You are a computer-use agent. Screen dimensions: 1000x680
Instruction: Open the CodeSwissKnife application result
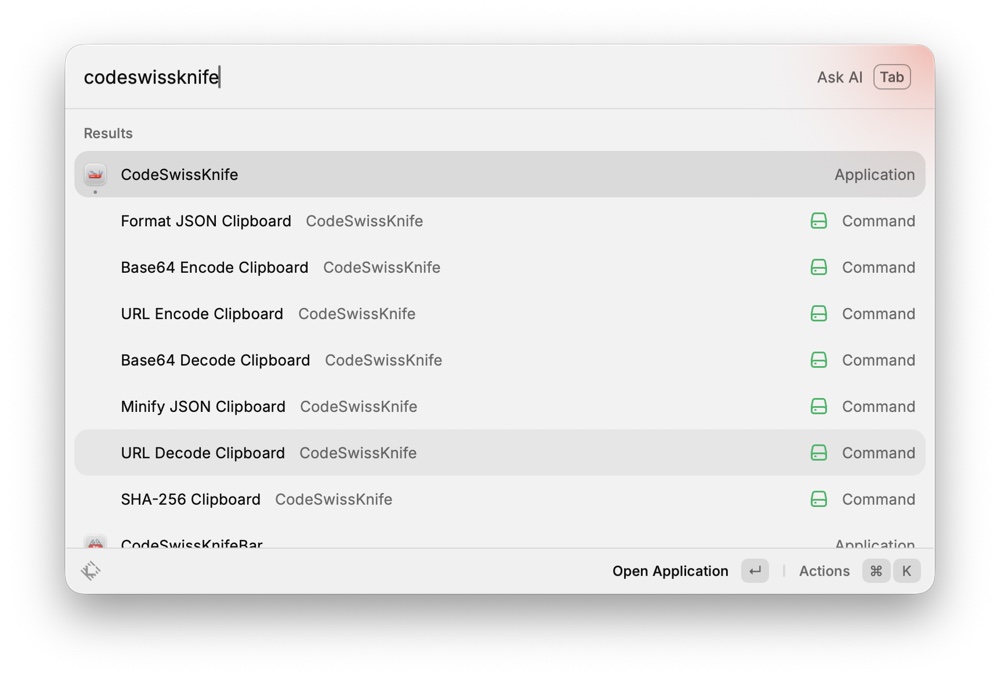point(499,174)
